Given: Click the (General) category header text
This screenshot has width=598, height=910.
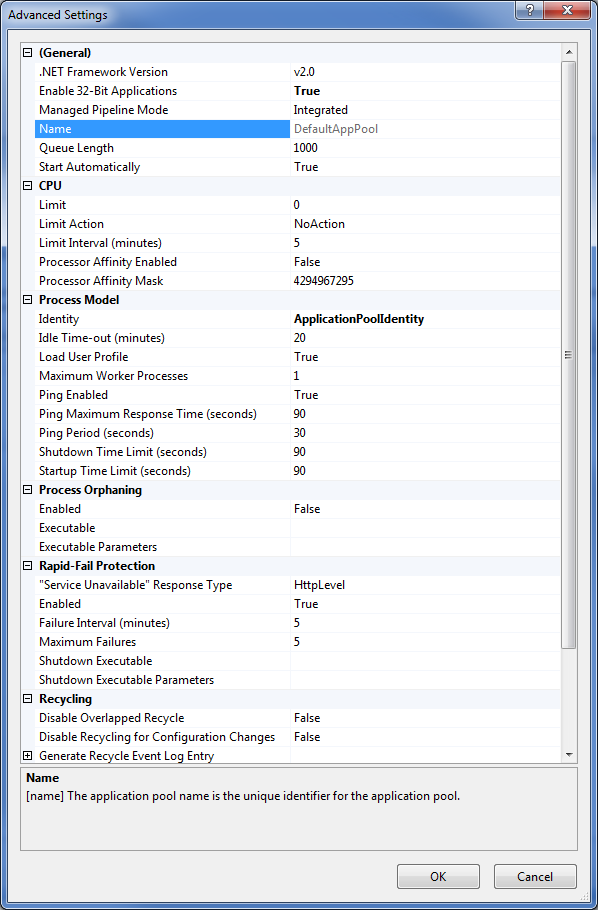Looking at the screenshot, I should coord(65,53).
